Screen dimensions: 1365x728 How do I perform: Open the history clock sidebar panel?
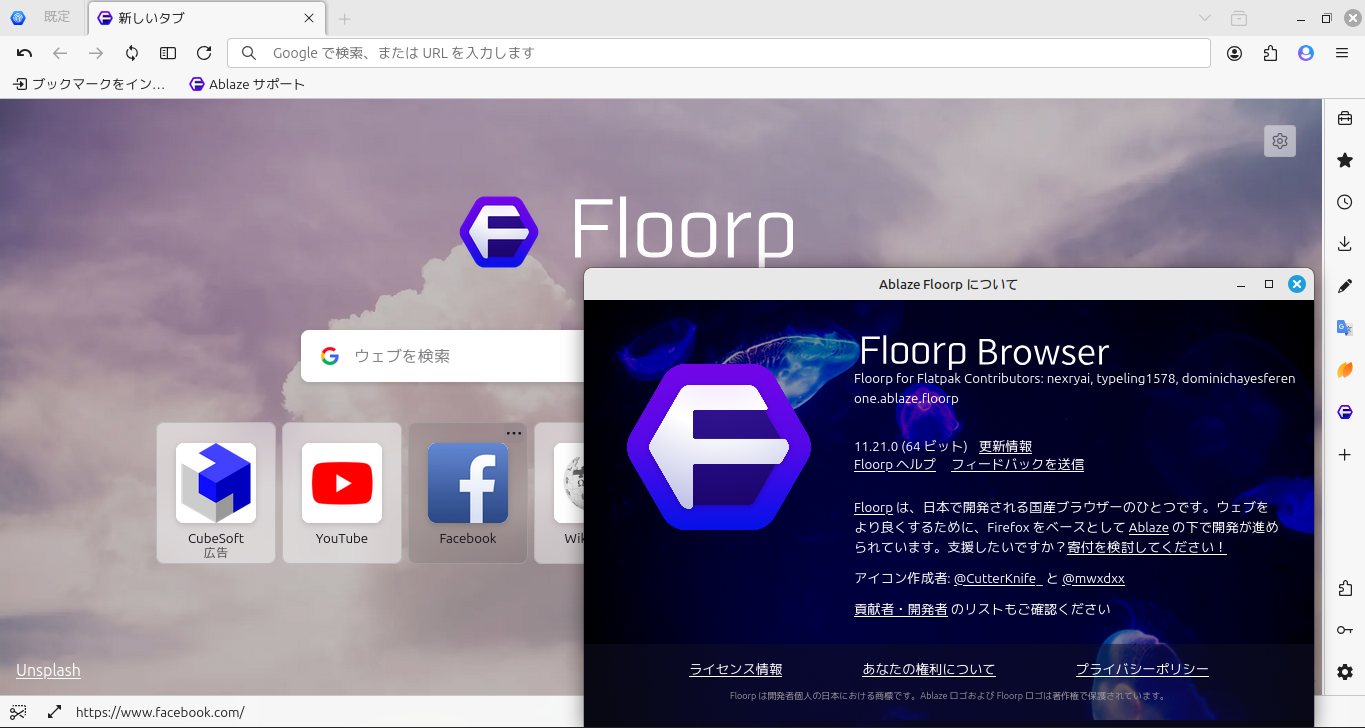(1345, 202)
